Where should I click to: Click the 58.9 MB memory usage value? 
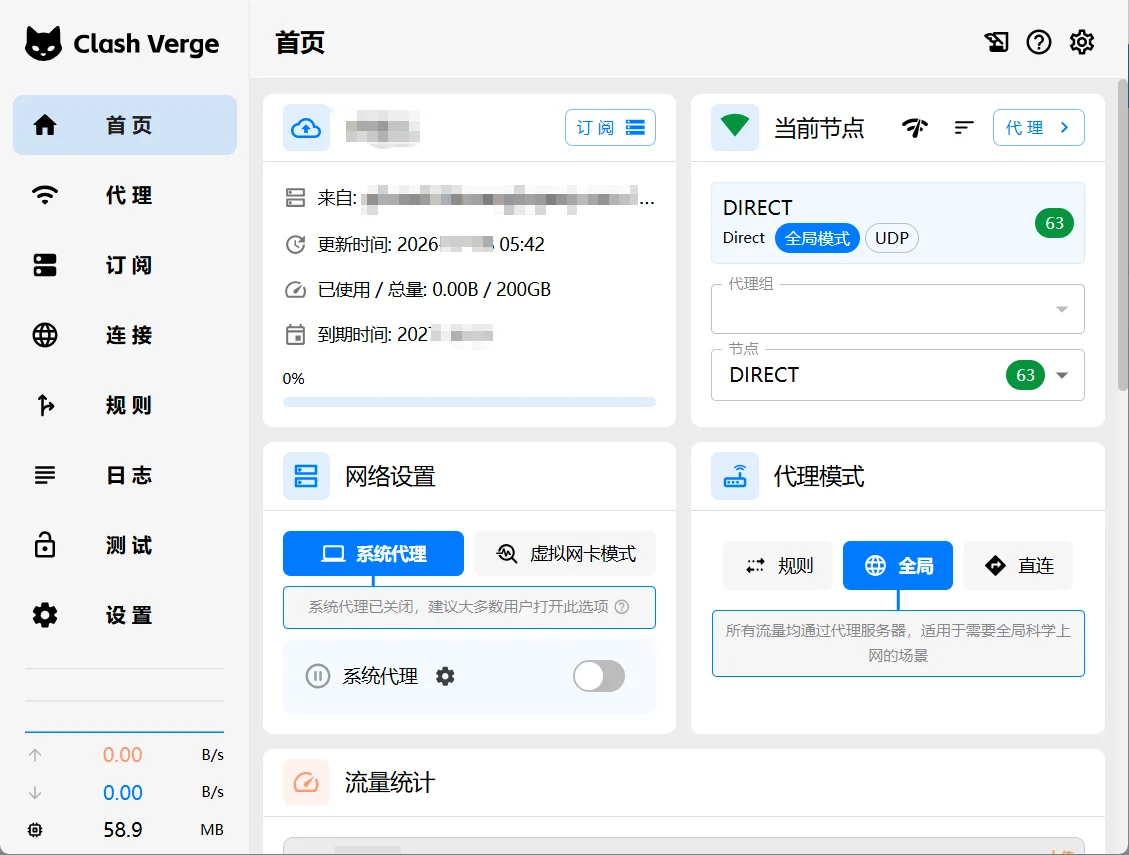[x=123, y=830]
